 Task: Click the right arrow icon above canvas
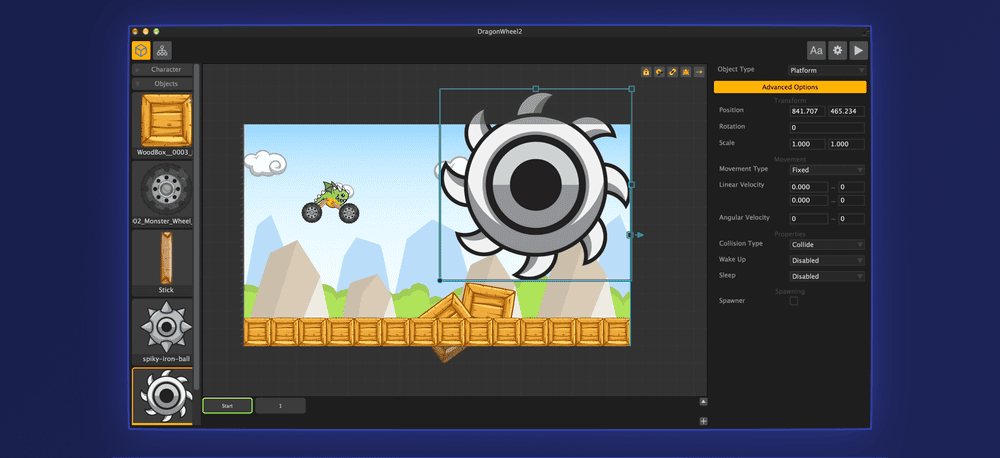(698, 72)
